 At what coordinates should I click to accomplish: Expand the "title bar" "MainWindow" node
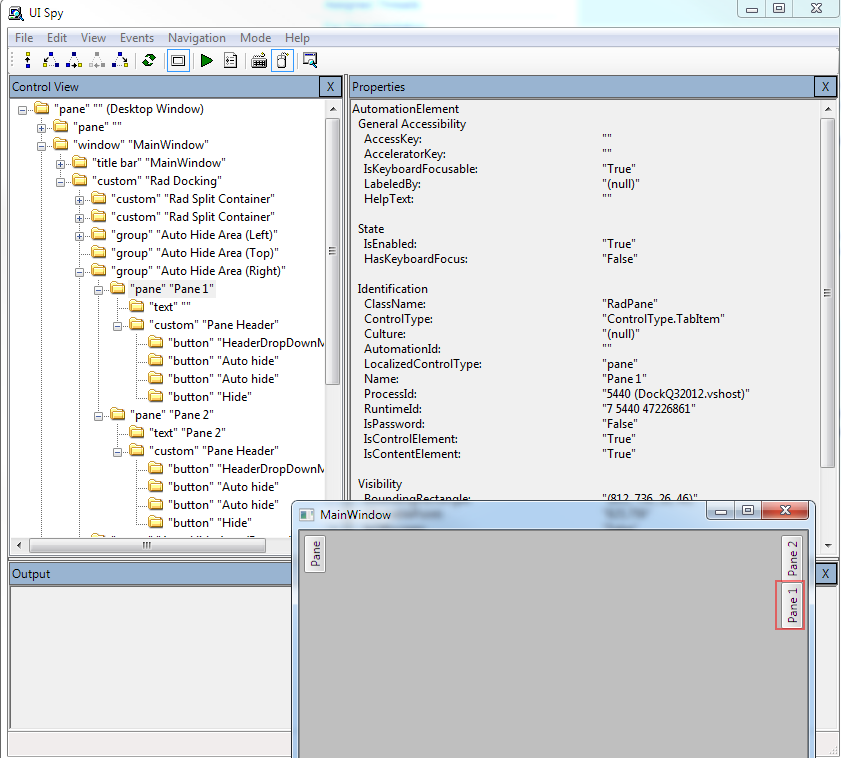pos(61,163)
